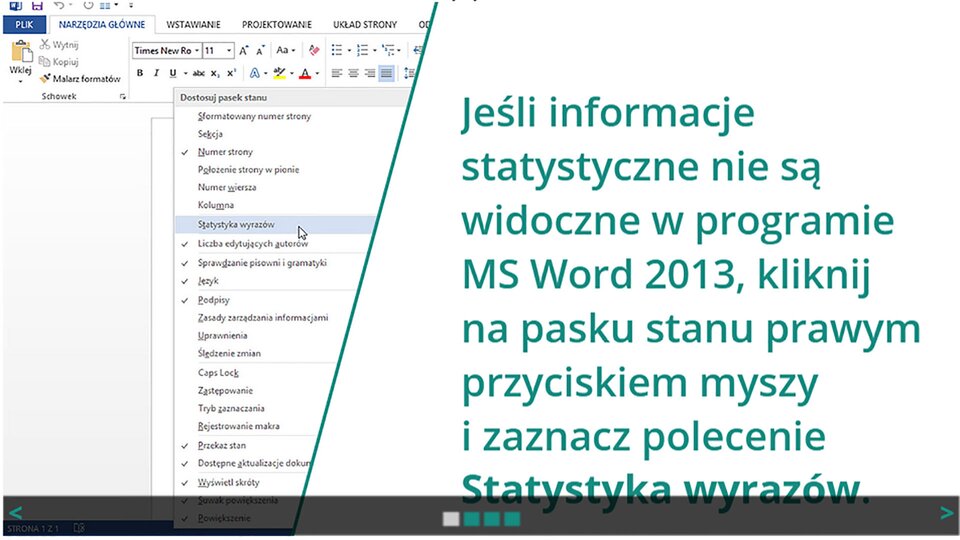Activate the Malarz formatów format painter

(x=80, y=78)
